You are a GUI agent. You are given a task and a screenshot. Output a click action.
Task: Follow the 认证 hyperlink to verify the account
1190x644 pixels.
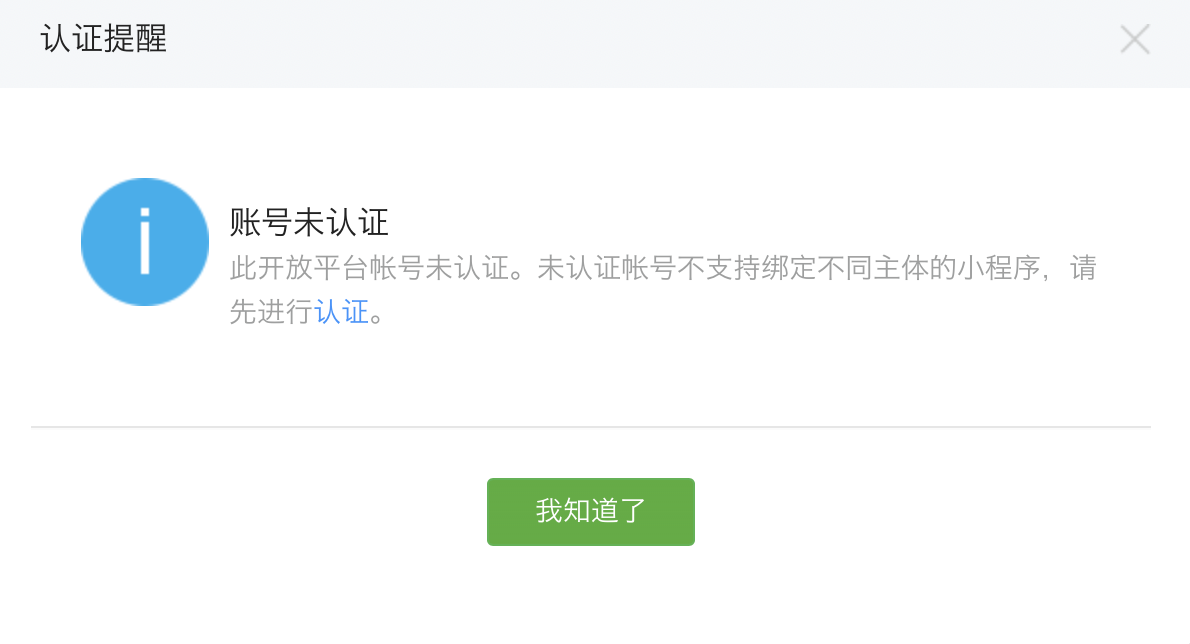[x=342, y=312]
